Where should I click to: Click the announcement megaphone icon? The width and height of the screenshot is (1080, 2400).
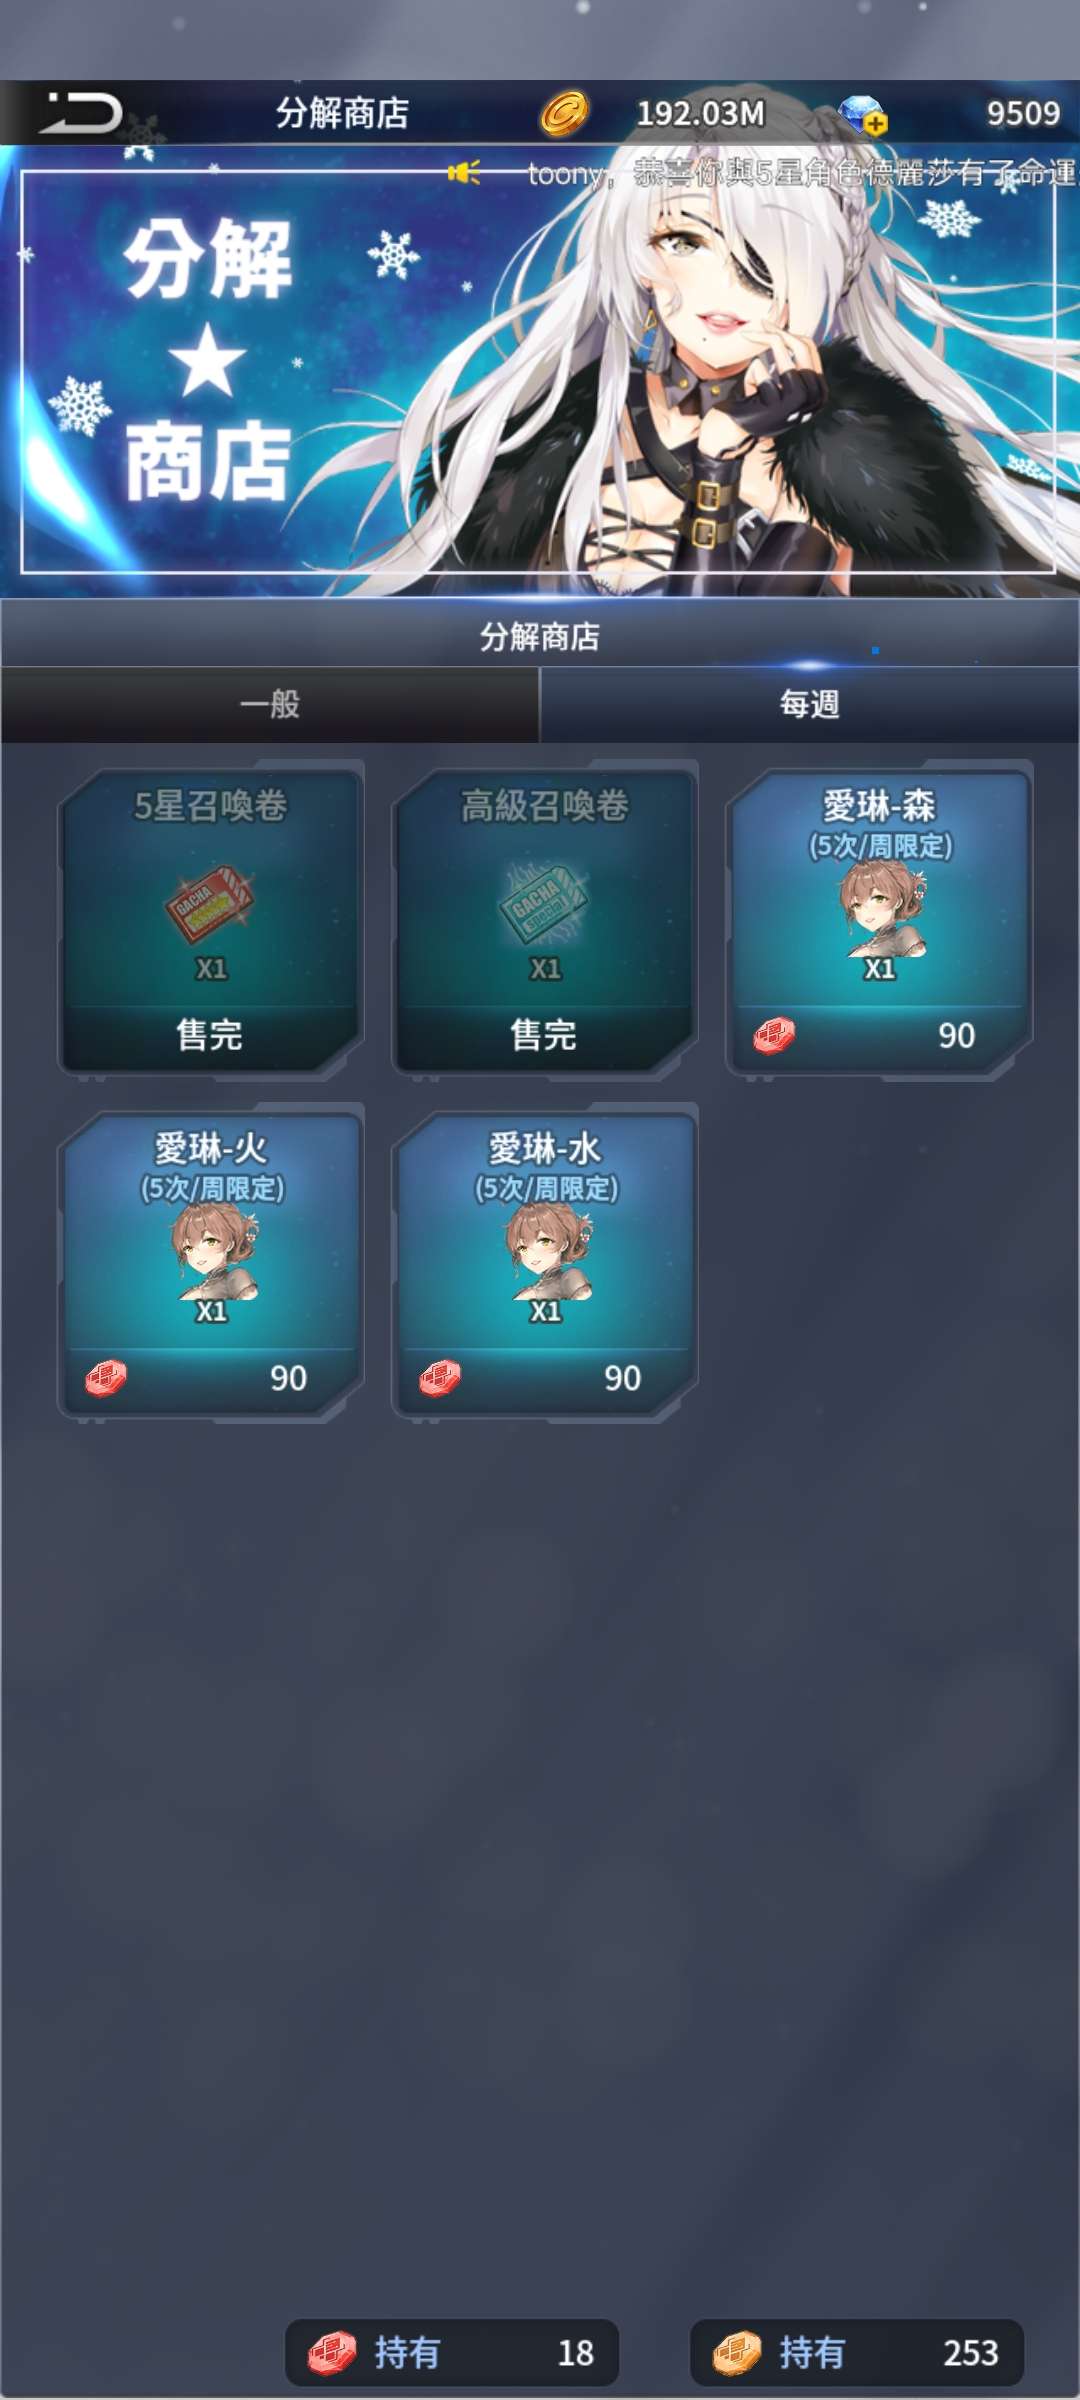pyautogui.click(x=463, y=172)
